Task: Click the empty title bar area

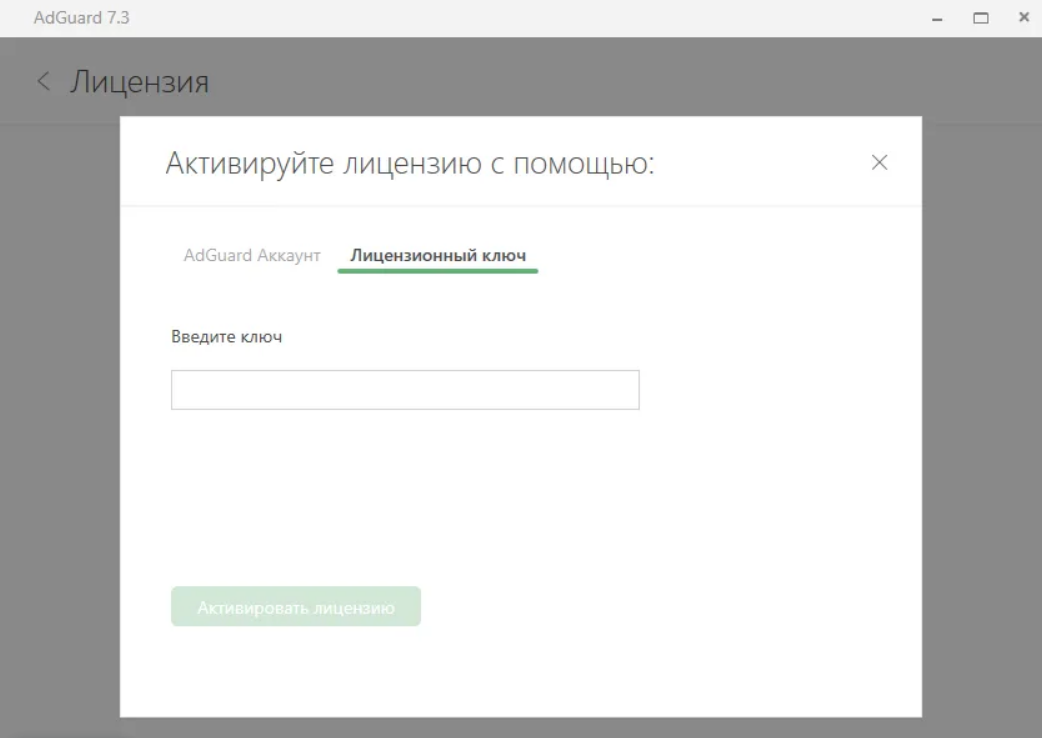Action: (x=500, y=18)
